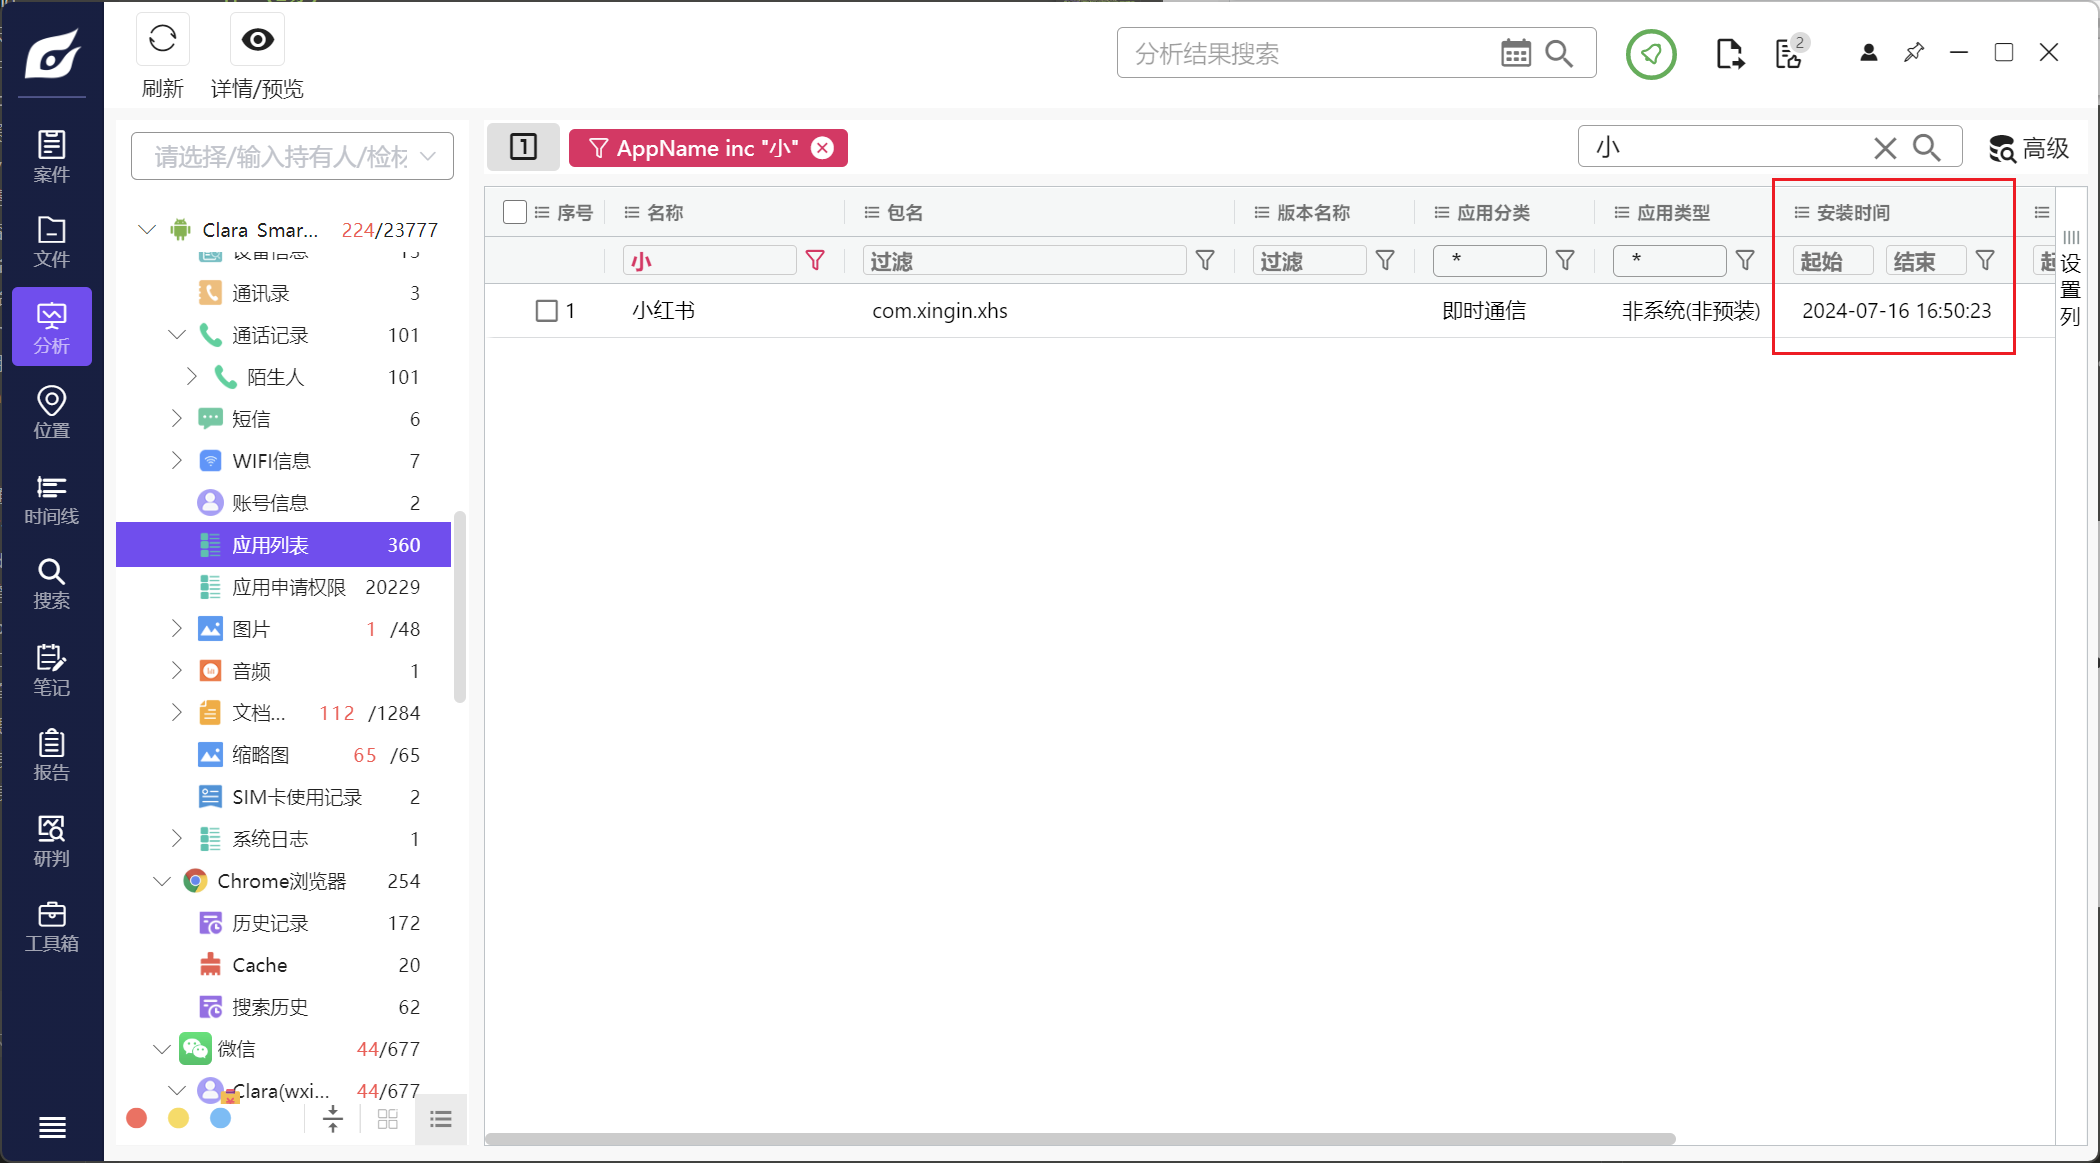Collapse the Chrome浏览器 tree node
Screen dimensions: 2100x1163
click(x=162, y=881)
